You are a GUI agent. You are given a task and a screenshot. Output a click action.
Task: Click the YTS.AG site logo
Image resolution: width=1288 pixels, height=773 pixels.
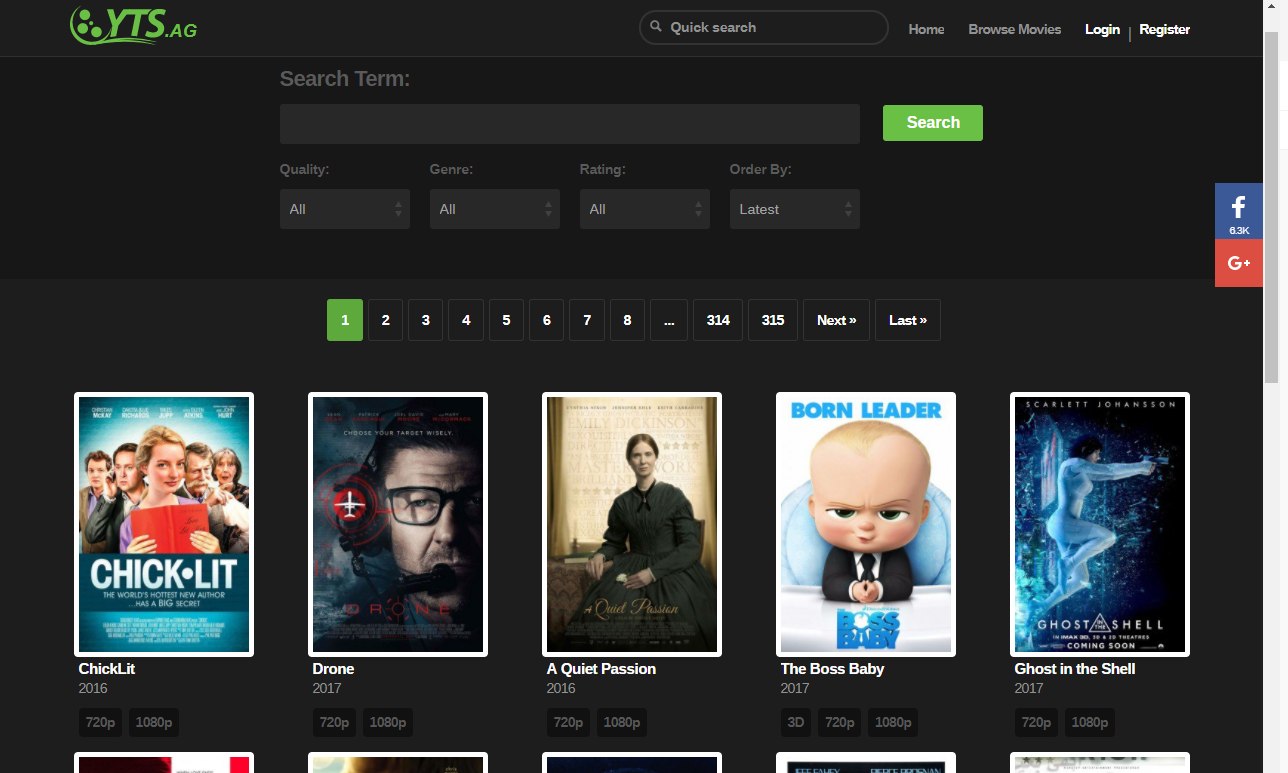133,26
